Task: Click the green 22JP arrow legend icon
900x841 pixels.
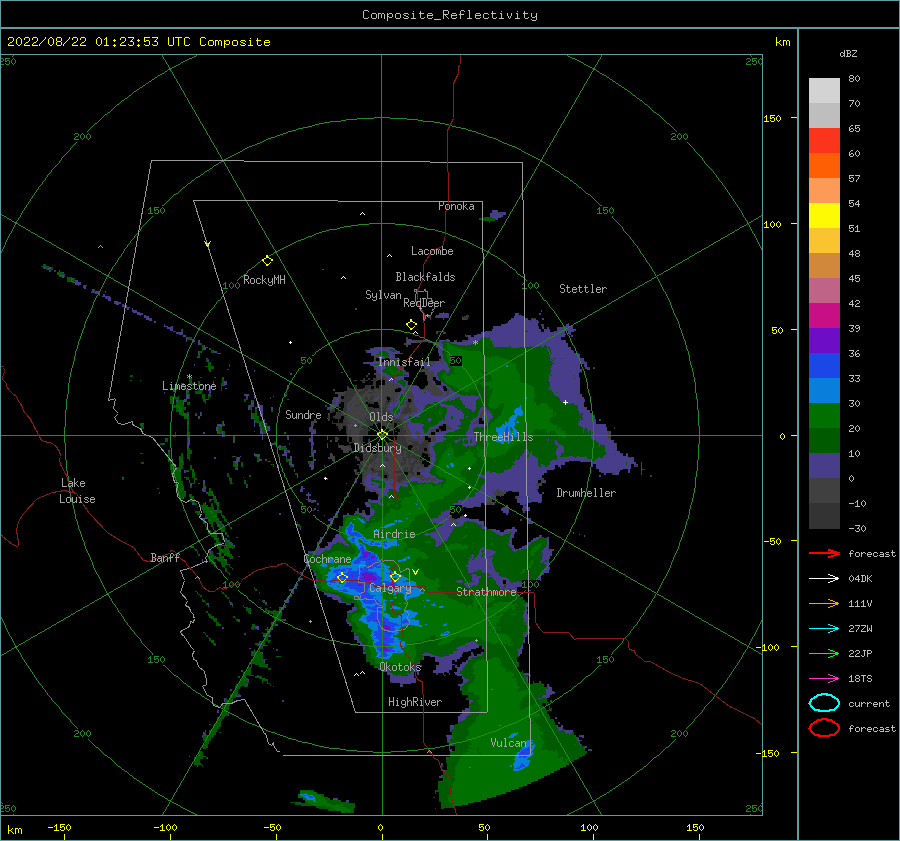Action: (824, 653)
